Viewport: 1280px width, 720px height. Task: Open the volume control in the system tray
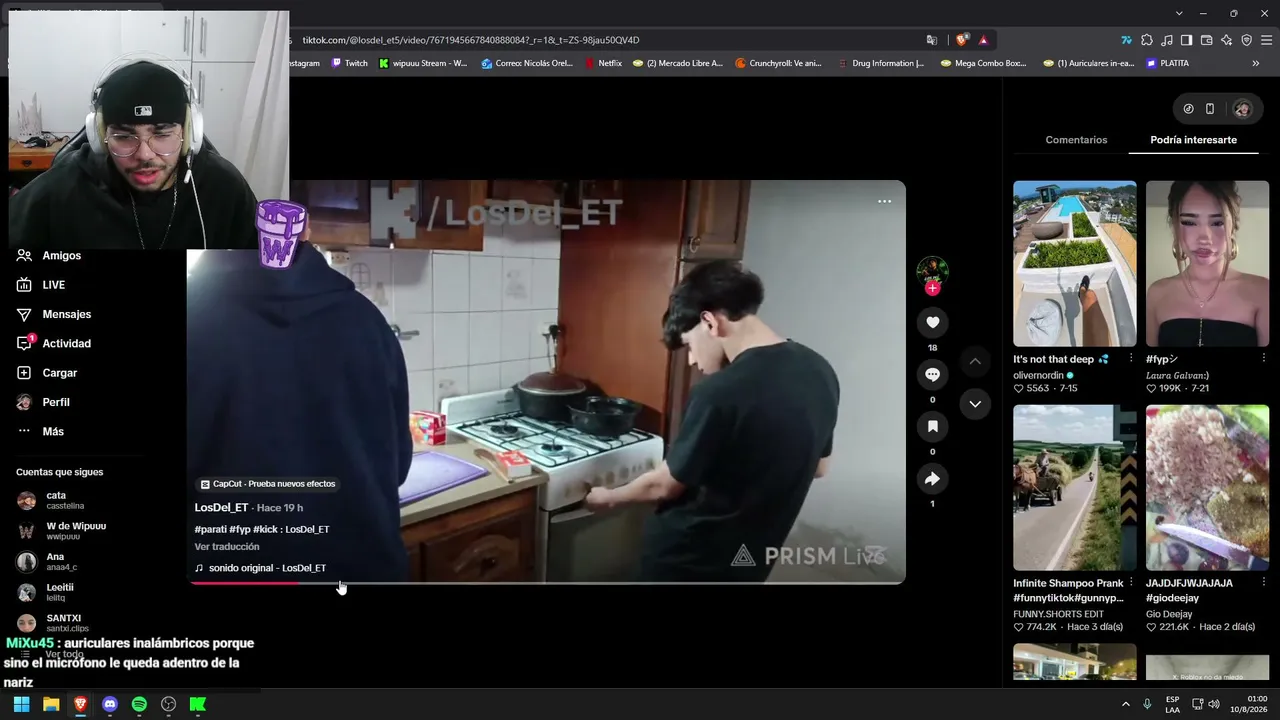coord(1214,704)
